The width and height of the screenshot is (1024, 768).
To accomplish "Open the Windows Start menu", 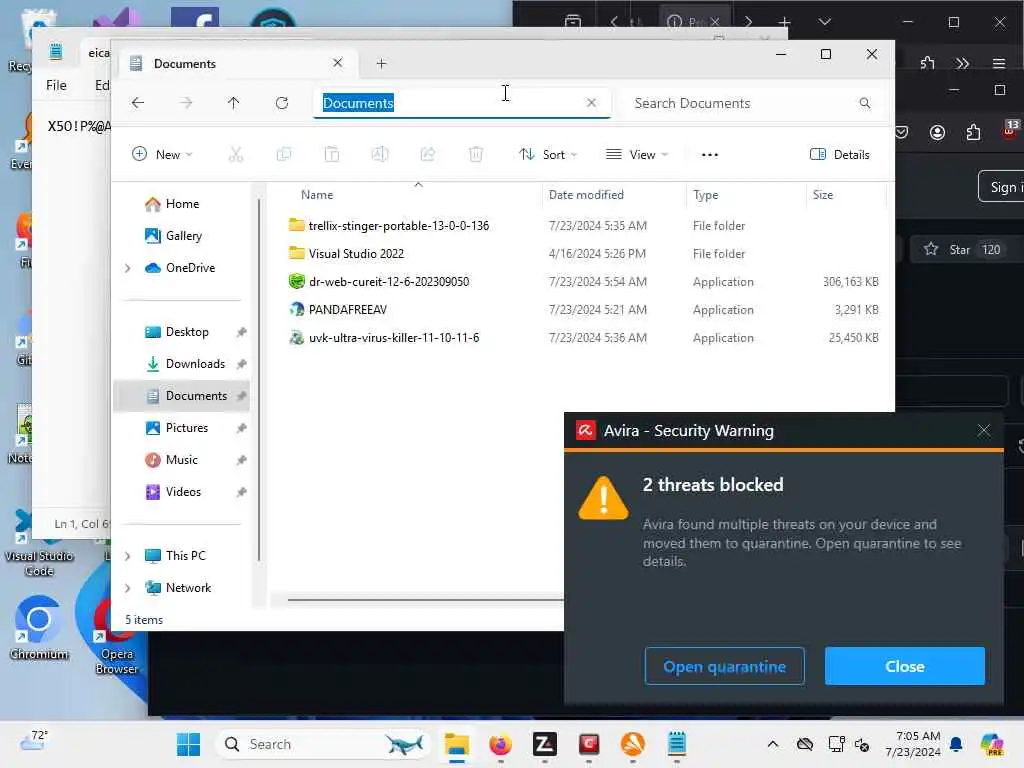I will [x=189, y=744].
